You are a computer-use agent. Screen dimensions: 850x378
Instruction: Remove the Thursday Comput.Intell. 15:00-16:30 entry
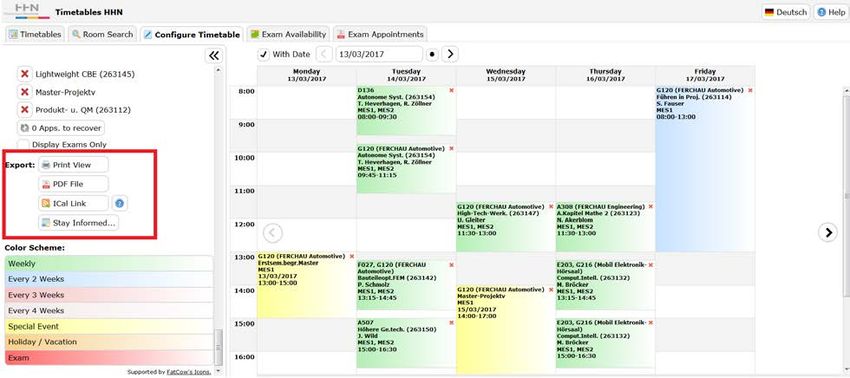(x=651, y=323)
